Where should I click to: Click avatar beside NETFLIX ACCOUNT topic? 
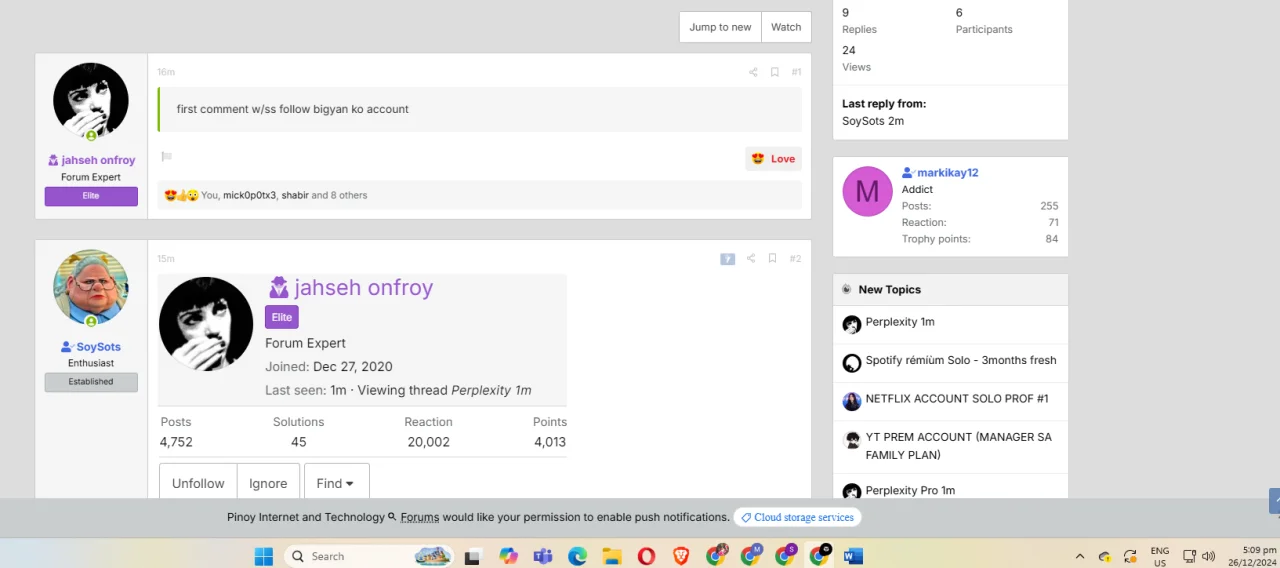(x=852, y=401)
